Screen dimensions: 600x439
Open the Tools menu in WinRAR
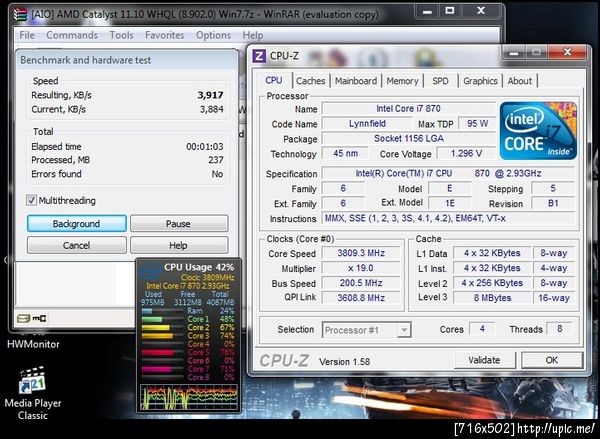click(x=121, y=35)
